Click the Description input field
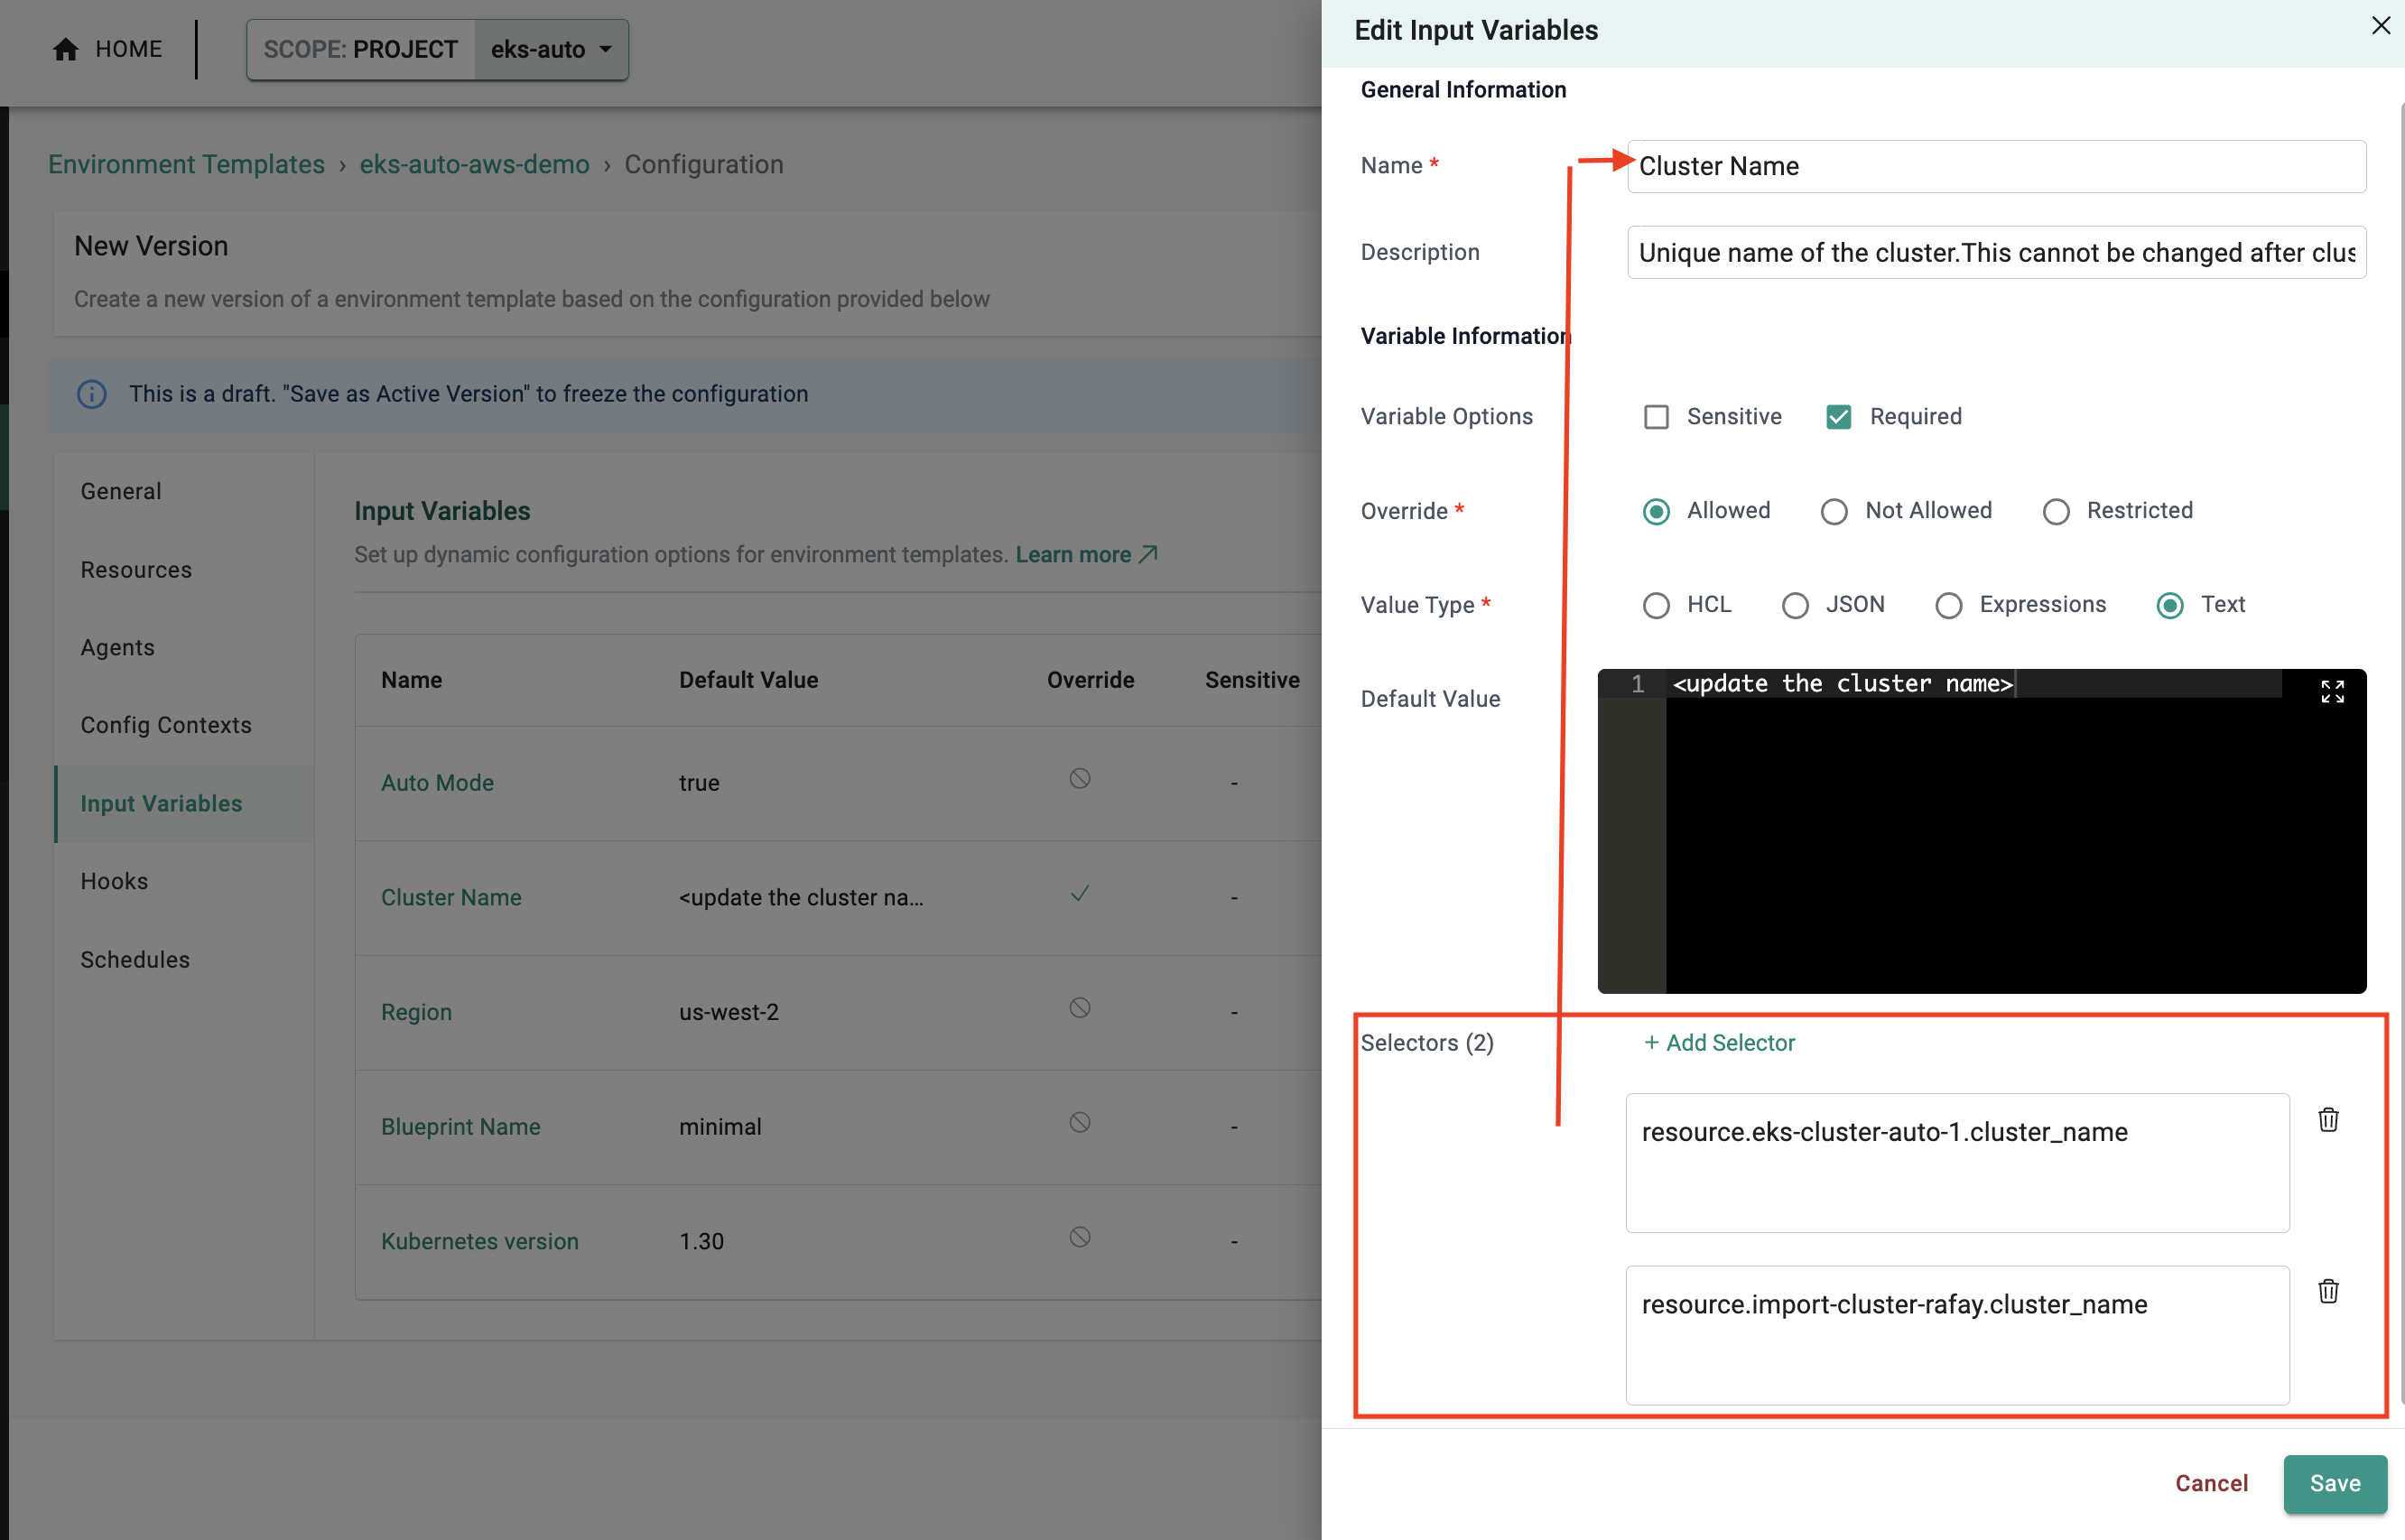Image resolution: width=2405 pixels, height=1540 pixels. point(1996,252)
